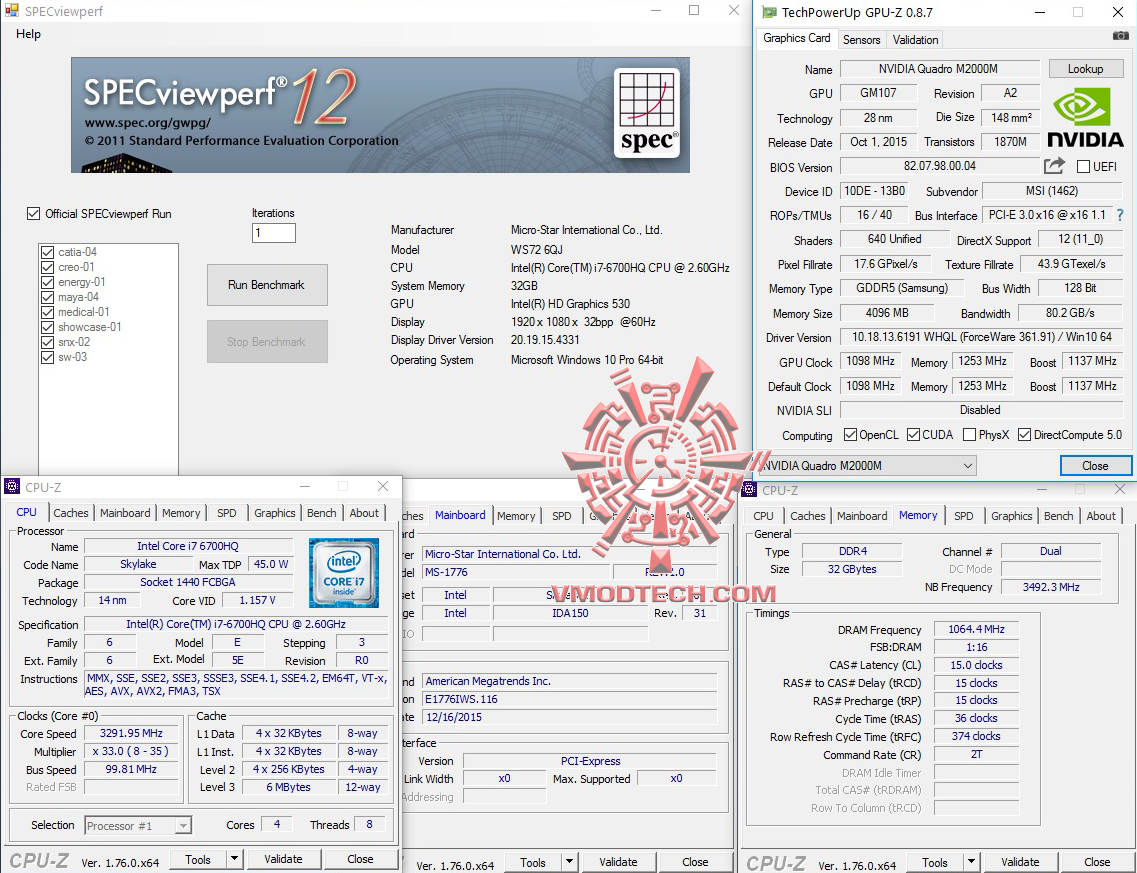This screenshot has width=1137, height=873.
Task: Click the Stop Benchmark button
Action: 267,342
